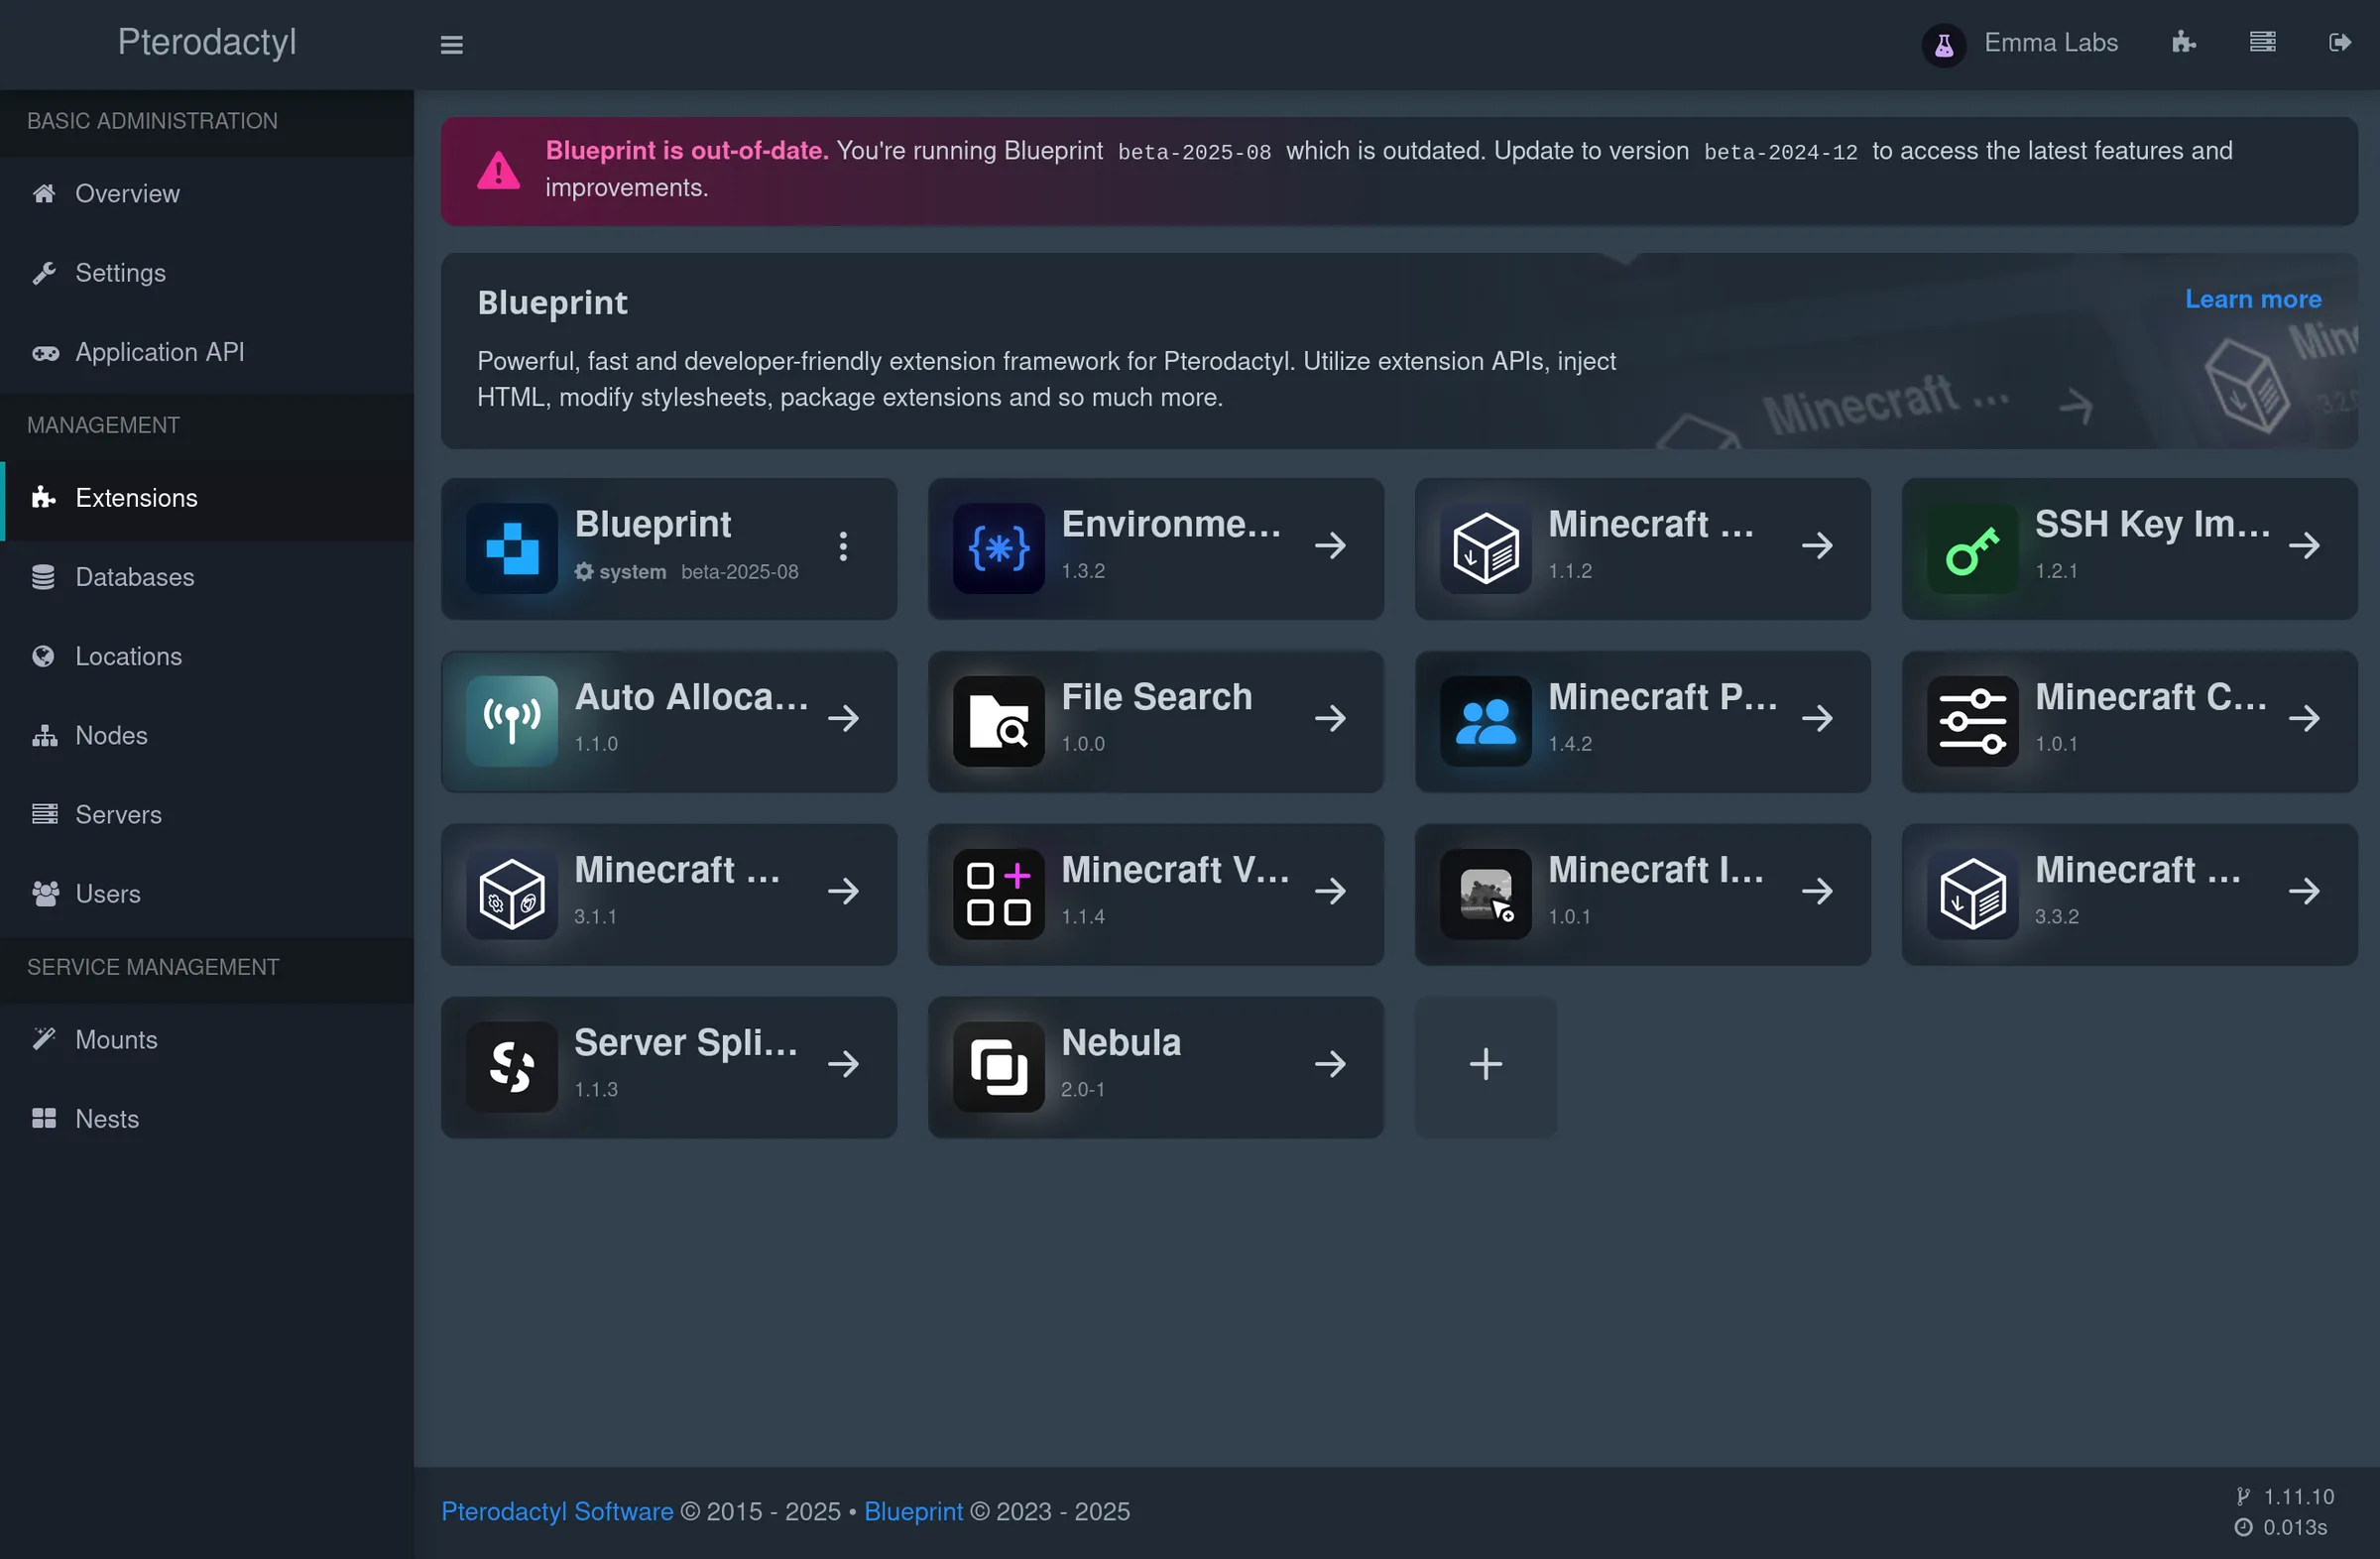The height and width of the screenshot is (1559, 2380).
Task: Click the server rack icon in the top bar
Action: [x=2263, y=43]
